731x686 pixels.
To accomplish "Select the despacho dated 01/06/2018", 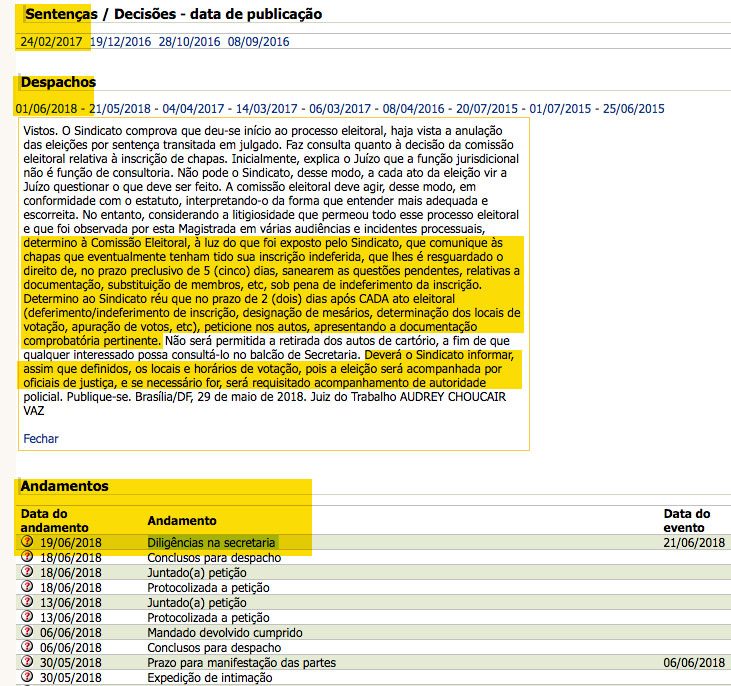I will (46, 109).
